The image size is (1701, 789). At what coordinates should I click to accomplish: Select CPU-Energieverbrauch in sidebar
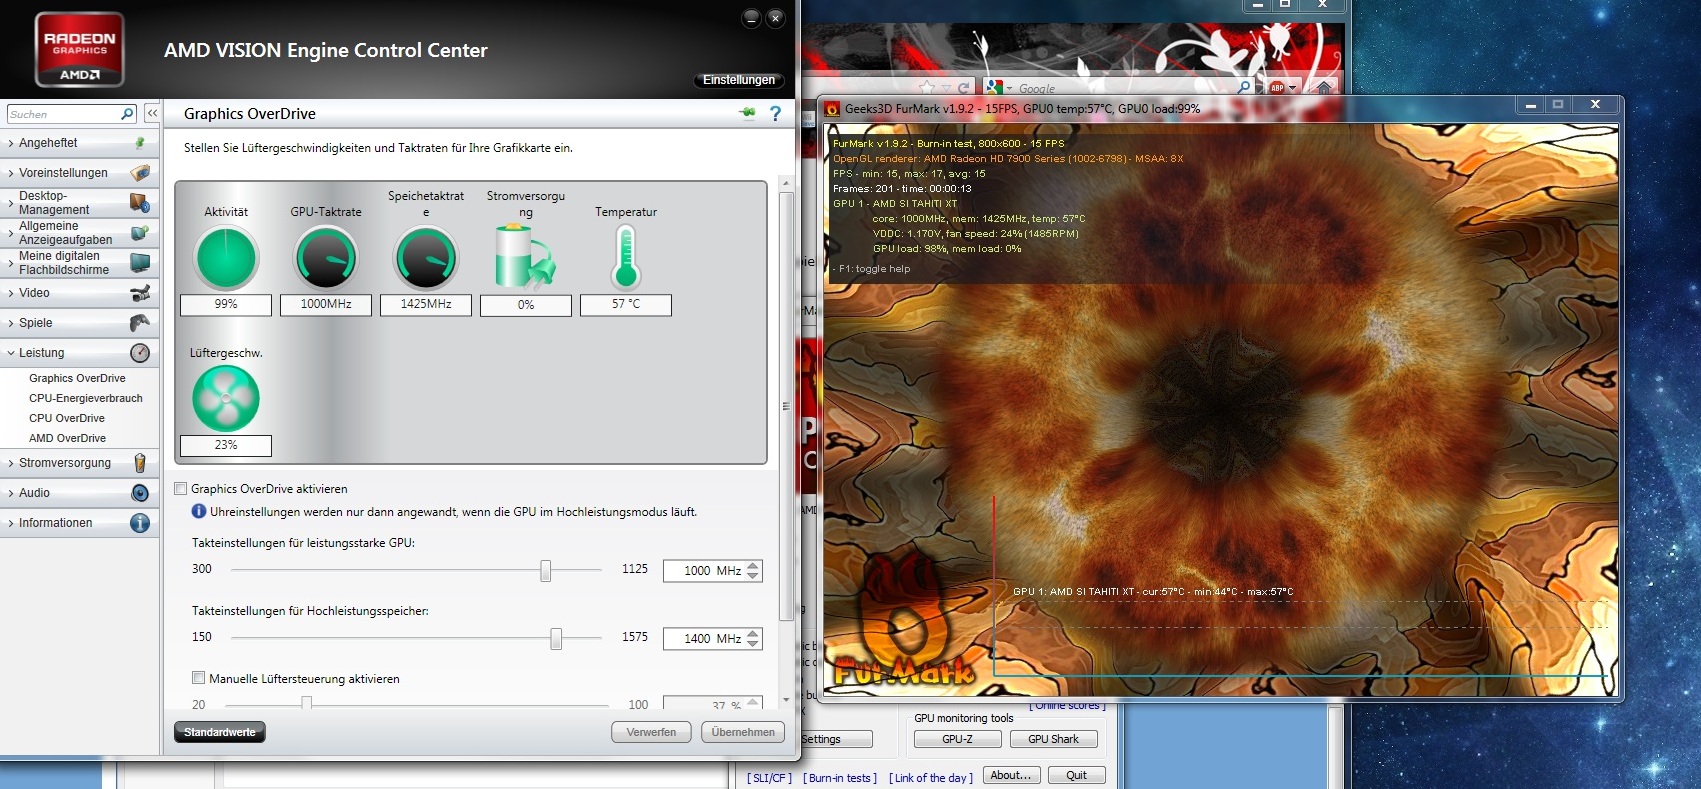pos(86,398)
